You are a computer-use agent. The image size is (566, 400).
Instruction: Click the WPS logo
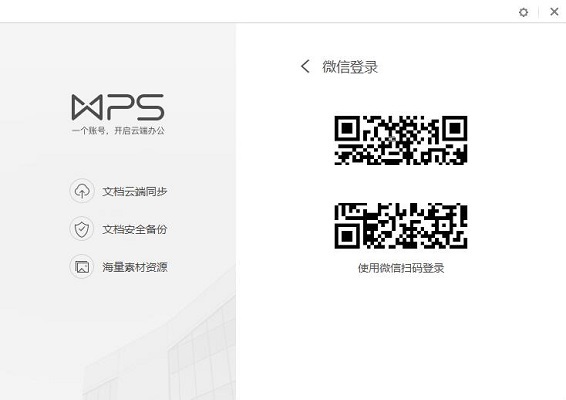[x=118, y=107]
